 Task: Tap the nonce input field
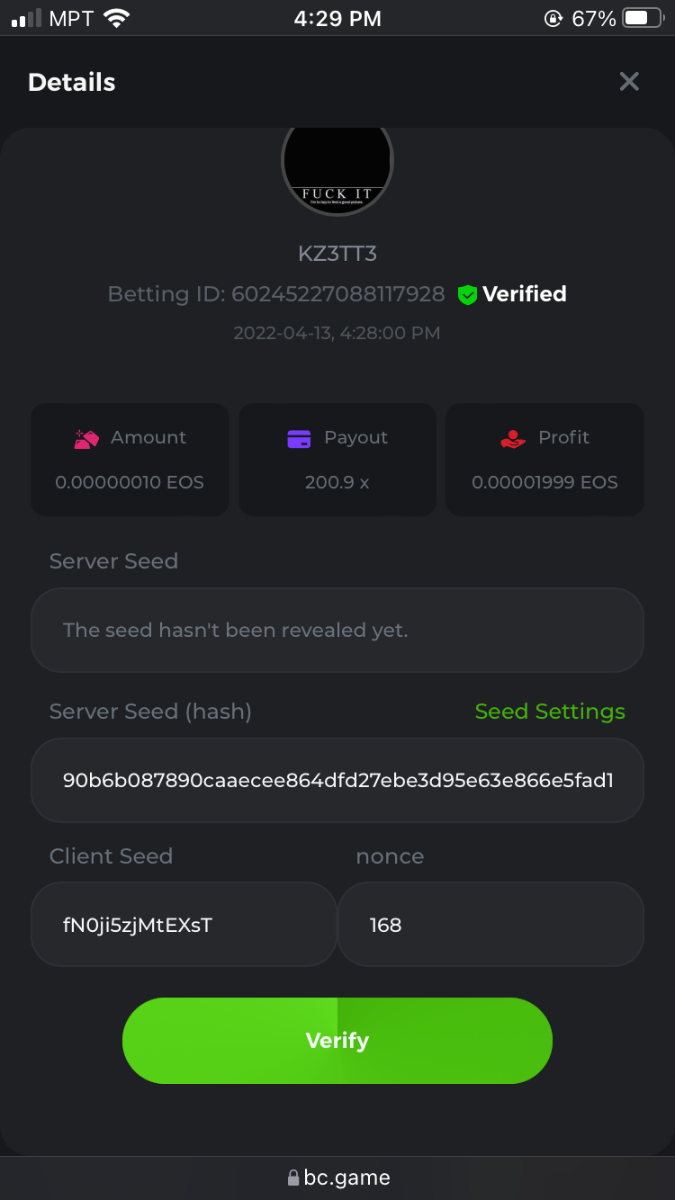click(x=491, y=925)
